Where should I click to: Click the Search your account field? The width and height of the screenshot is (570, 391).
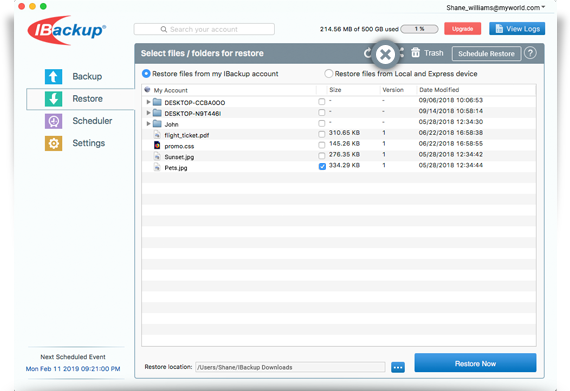coord(204,29)
